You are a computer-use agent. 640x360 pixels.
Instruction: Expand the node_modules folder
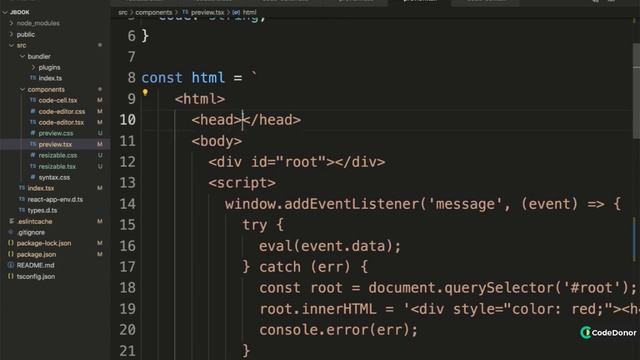coord(11,23)
